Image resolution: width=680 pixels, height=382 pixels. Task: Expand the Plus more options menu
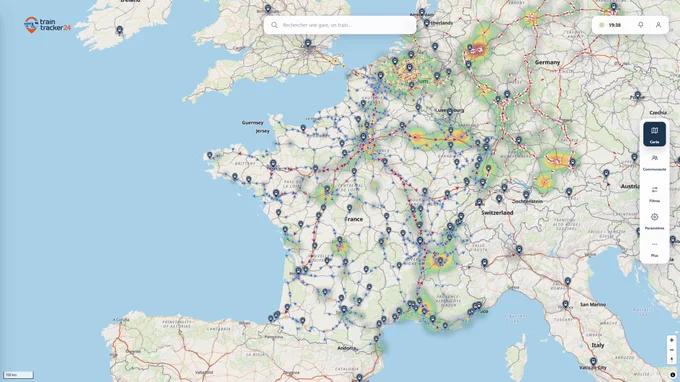[x=654, y=249]
